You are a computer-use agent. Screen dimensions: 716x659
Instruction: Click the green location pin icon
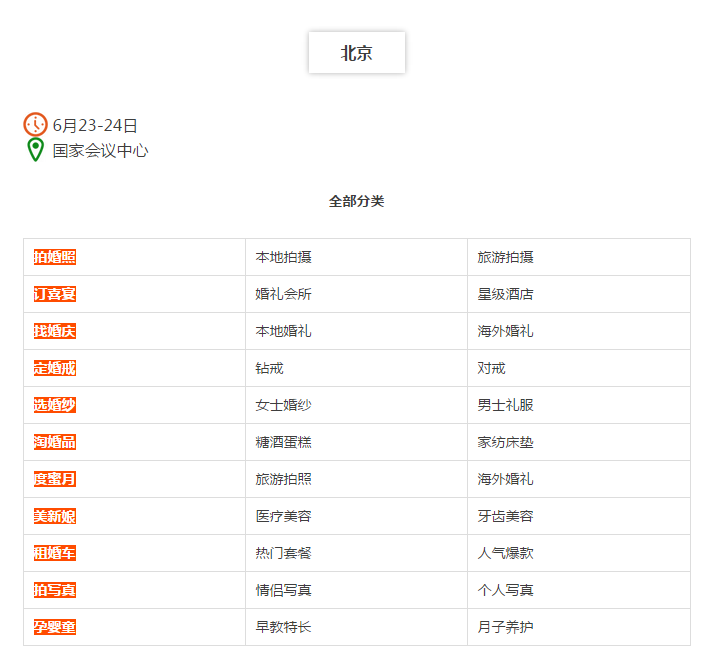click(35, 150)
